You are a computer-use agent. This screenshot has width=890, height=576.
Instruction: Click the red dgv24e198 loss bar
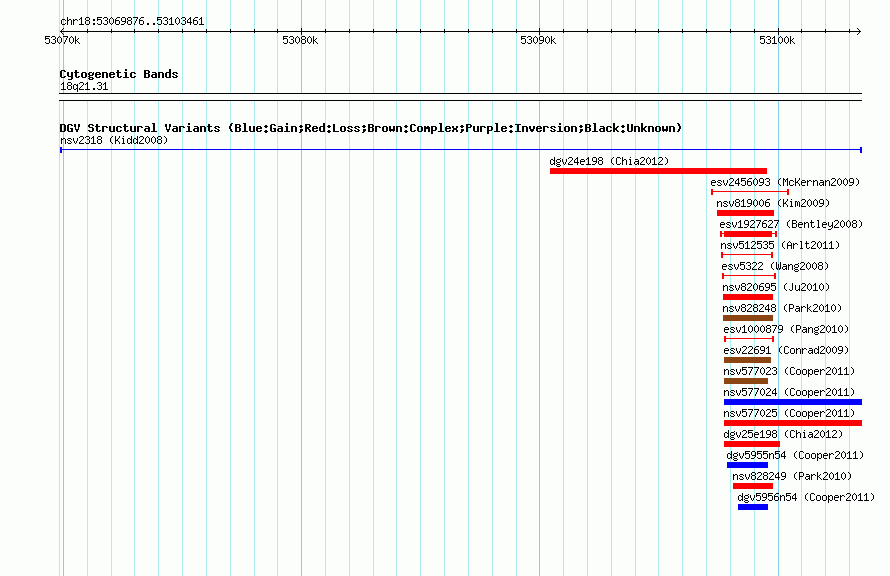coord(658,171)
